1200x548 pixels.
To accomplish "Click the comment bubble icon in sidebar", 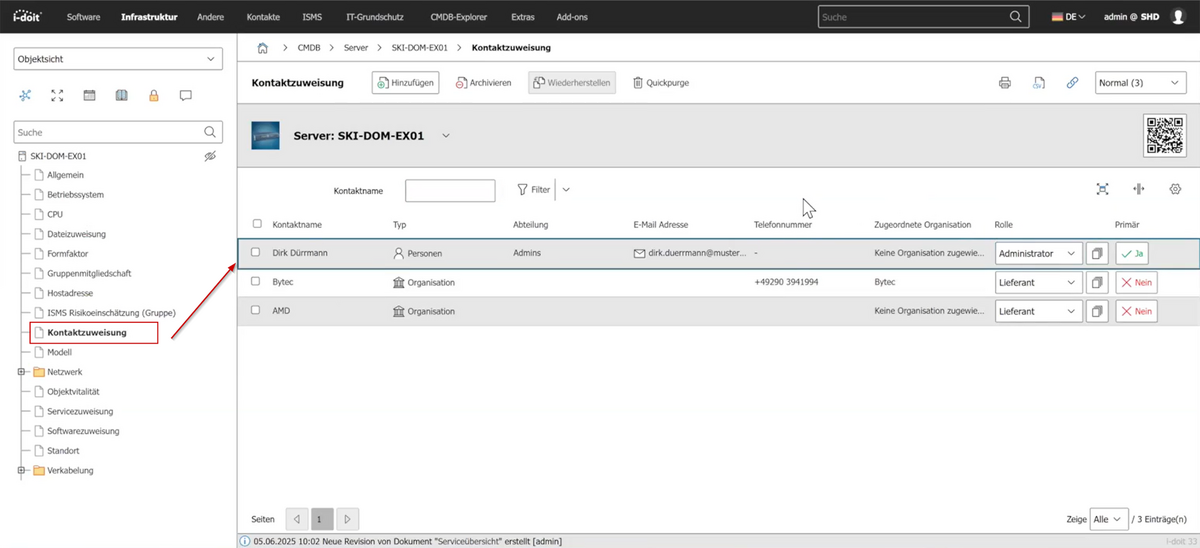I will [x=185, y=96].
